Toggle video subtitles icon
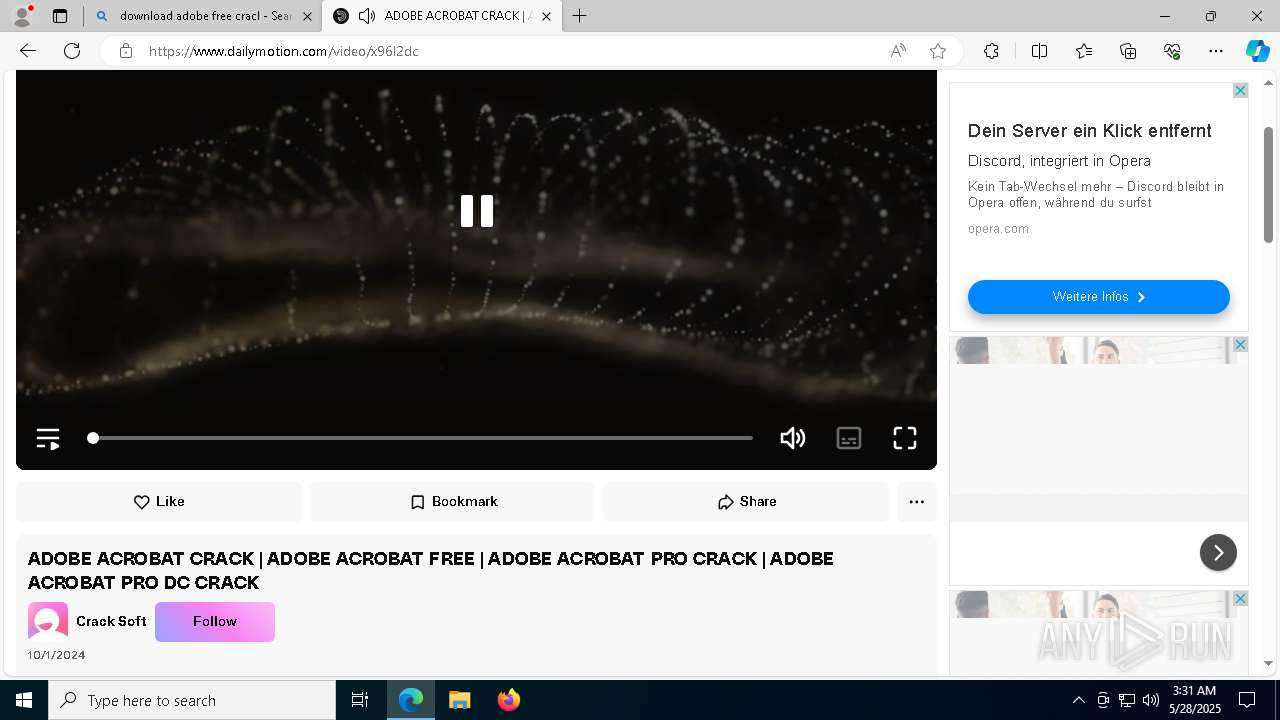Image resolution: width=1280 pixels, height=720 pixels. pyautogui.click(x=849, y=438)
